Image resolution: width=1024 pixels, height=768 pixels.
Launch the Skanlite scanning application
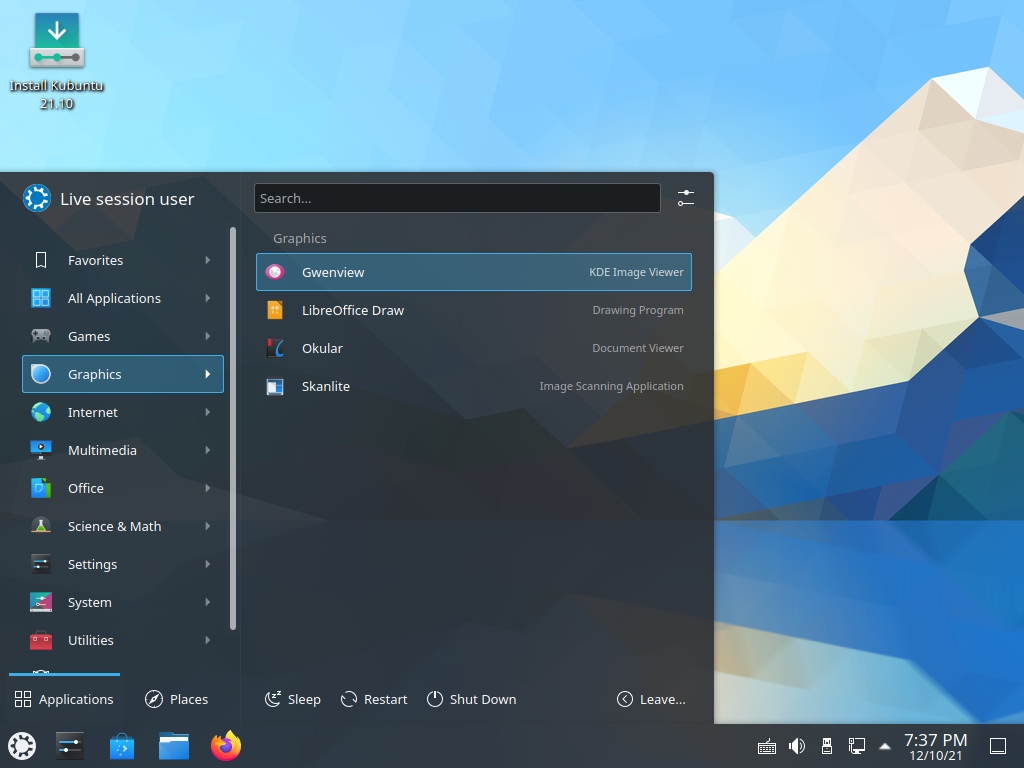tap(473, 386)
